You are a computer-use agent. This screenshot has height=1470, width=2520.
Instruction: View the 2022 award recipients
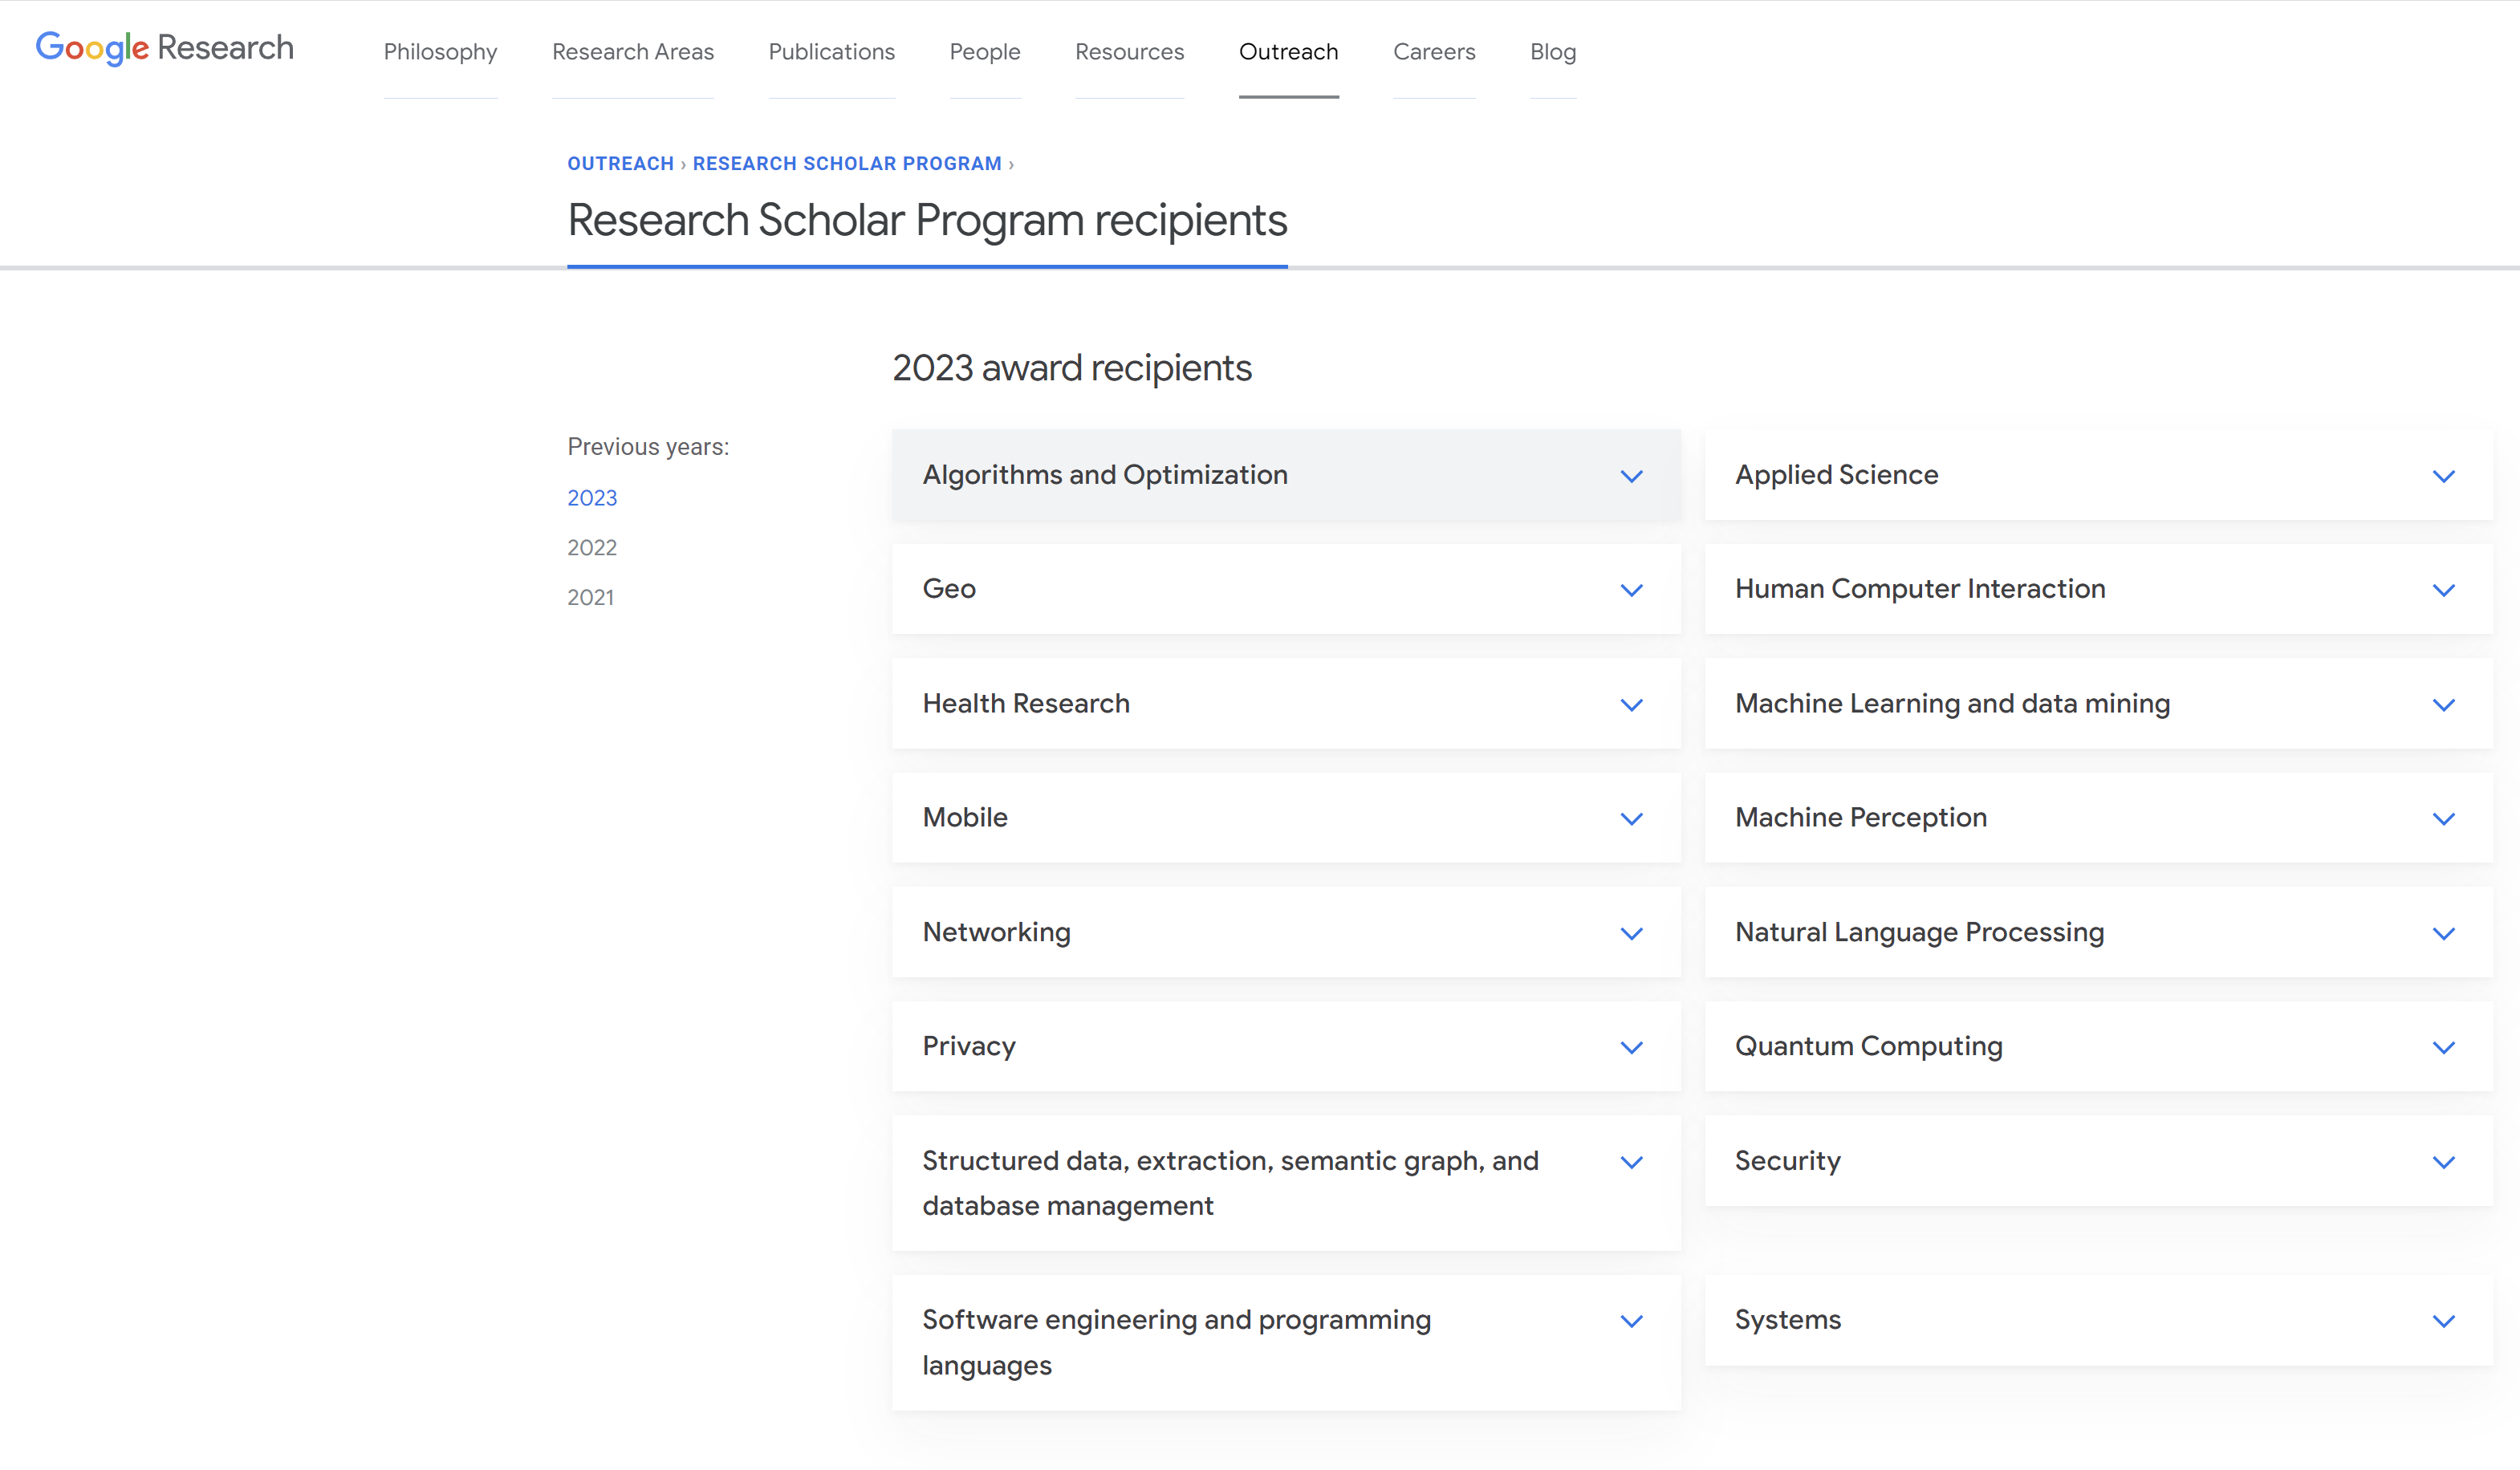tap(592, 548)
